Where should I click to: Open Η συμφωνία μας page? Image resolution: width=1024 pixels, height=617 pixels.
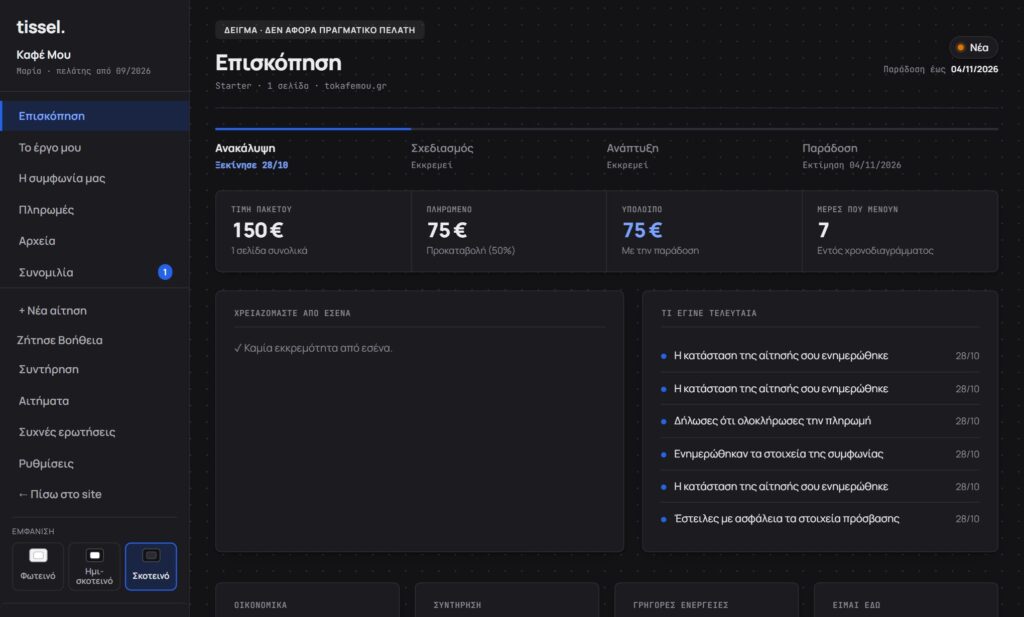pyautogui.click(x=95, y=178)
